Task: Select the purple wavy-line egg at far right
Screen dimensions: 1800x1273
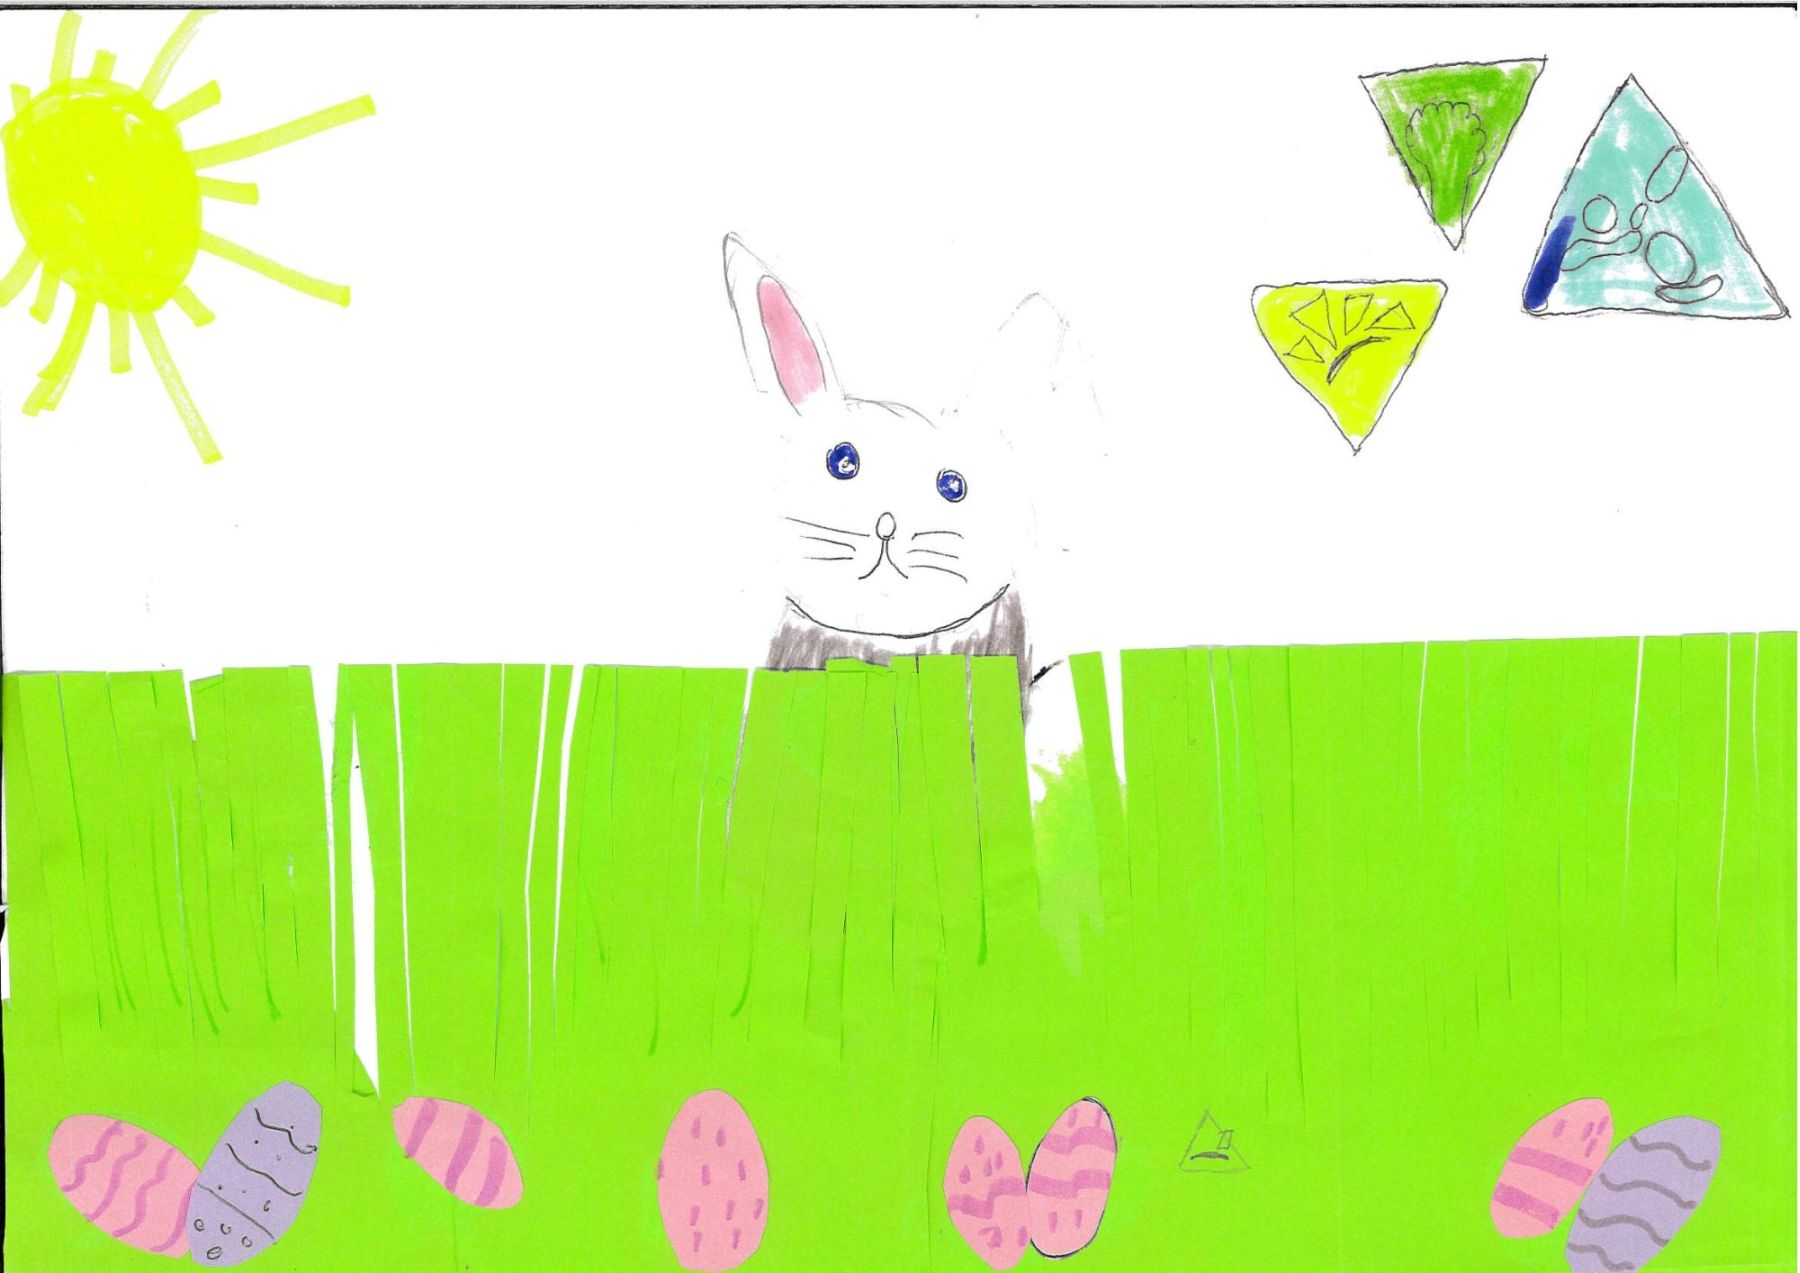Action: point(1643,1193)
